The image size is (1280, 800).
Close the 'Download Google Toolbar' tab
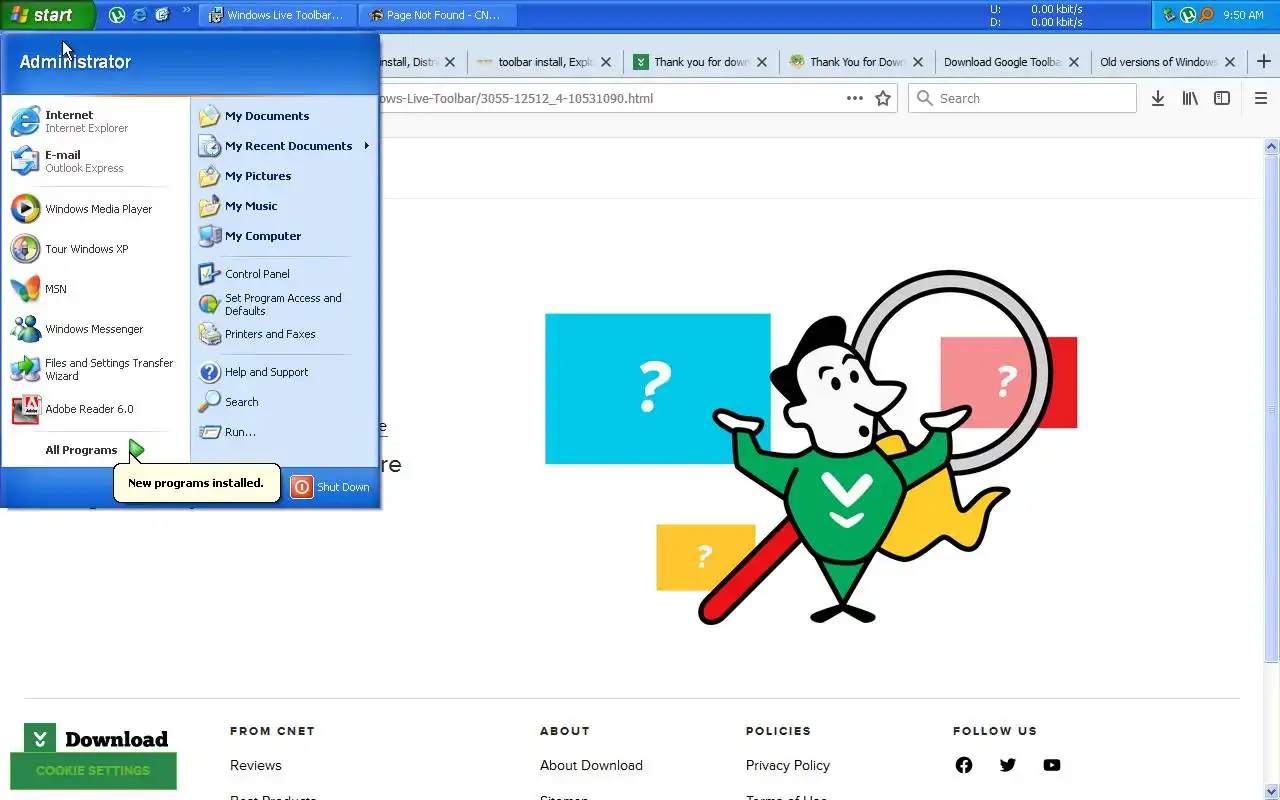[x=1074, y=62]
